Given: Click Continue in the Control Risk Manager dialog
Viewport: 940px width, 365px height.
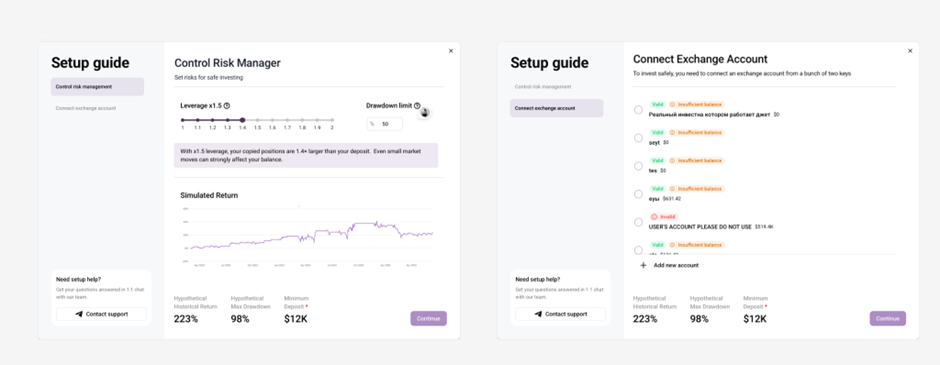Looking at the screenshot, I should [429, 318].
